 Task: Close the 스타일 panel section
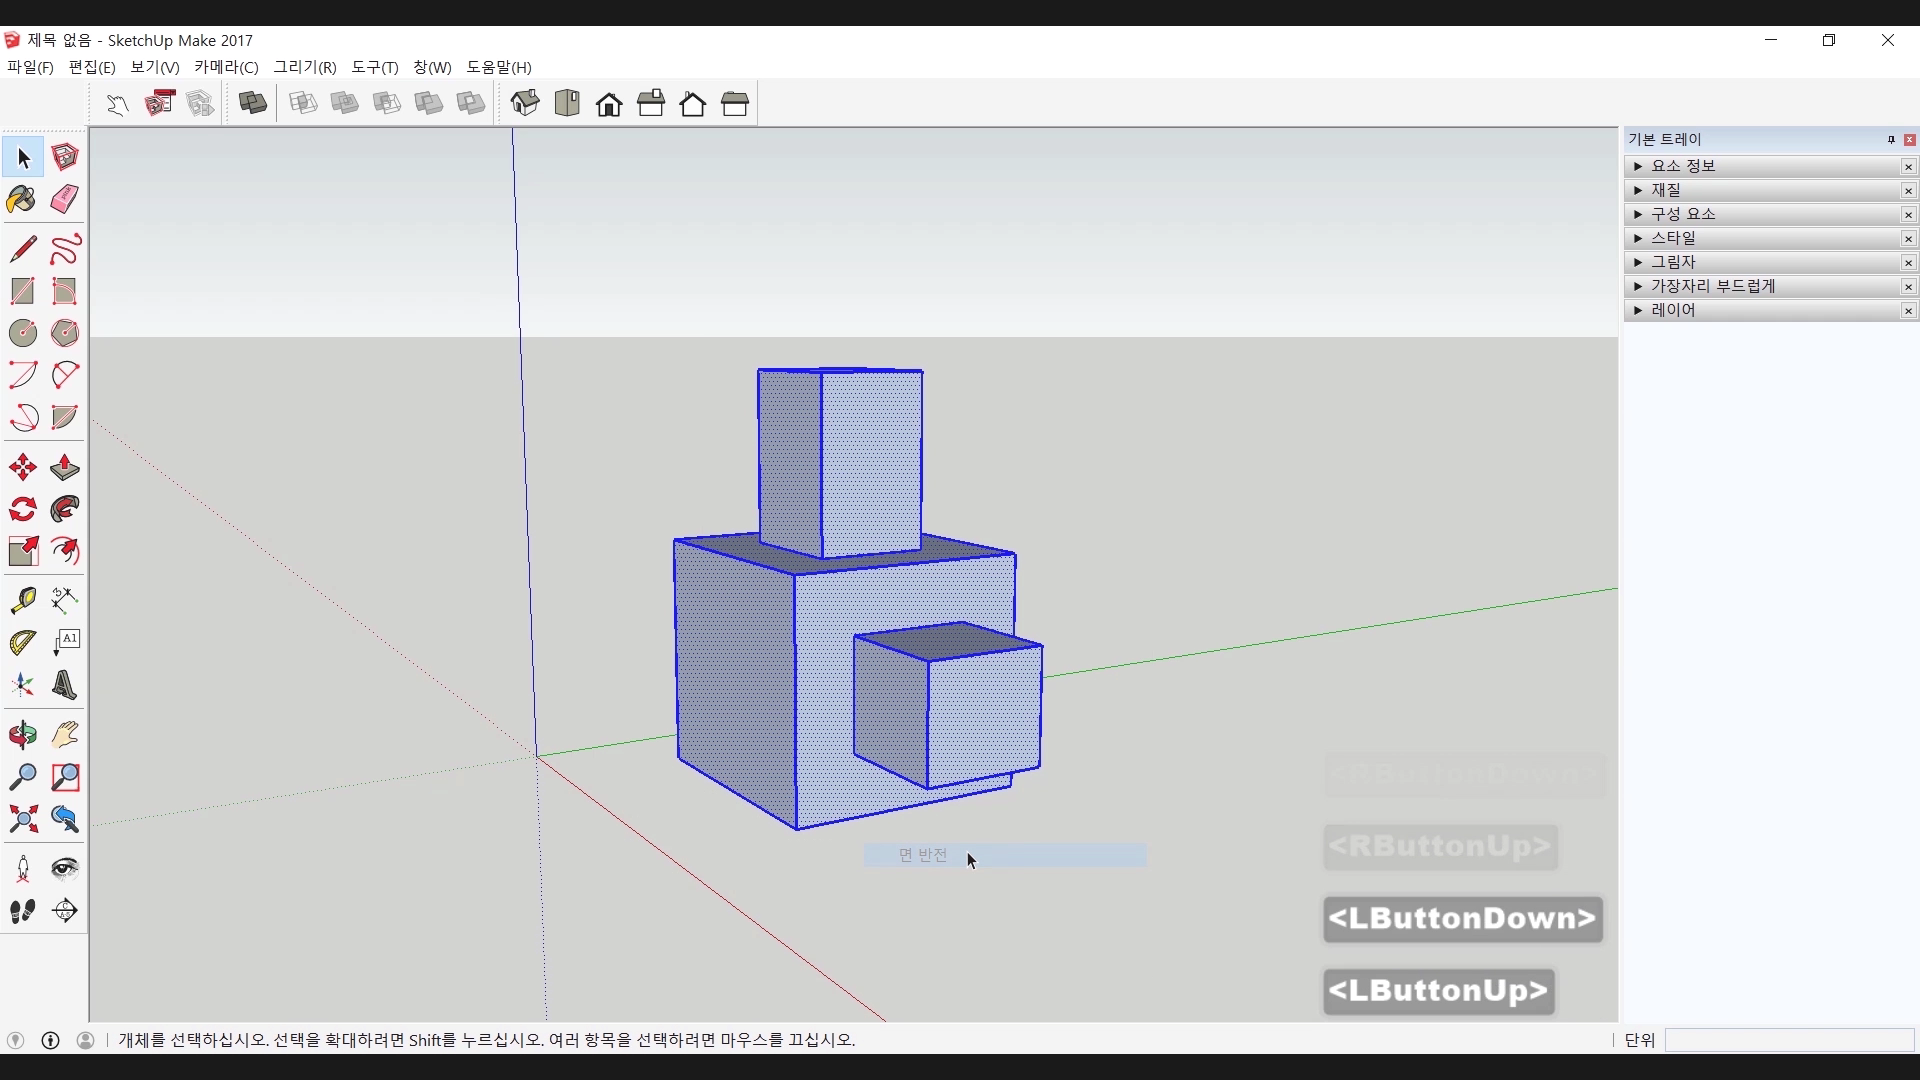click(x=1908, y=239)
